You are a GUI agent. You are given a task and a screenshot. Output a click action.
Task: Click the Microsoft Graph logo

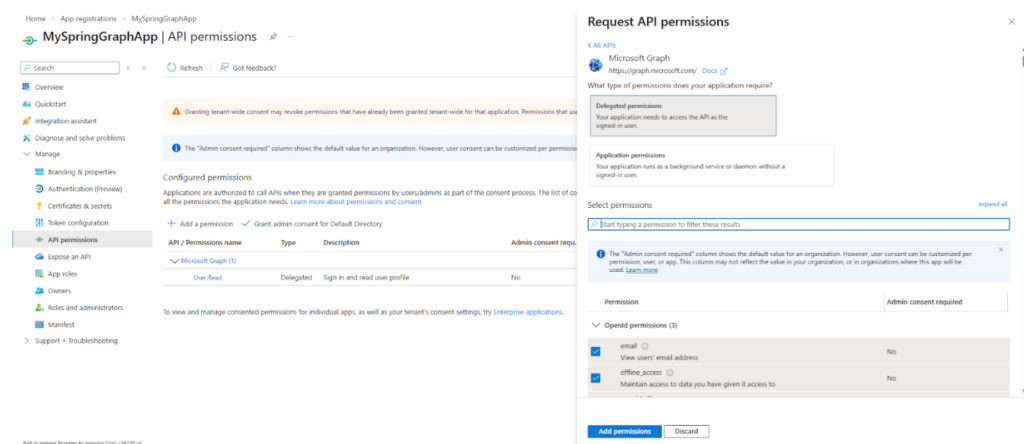coord(595,65)
